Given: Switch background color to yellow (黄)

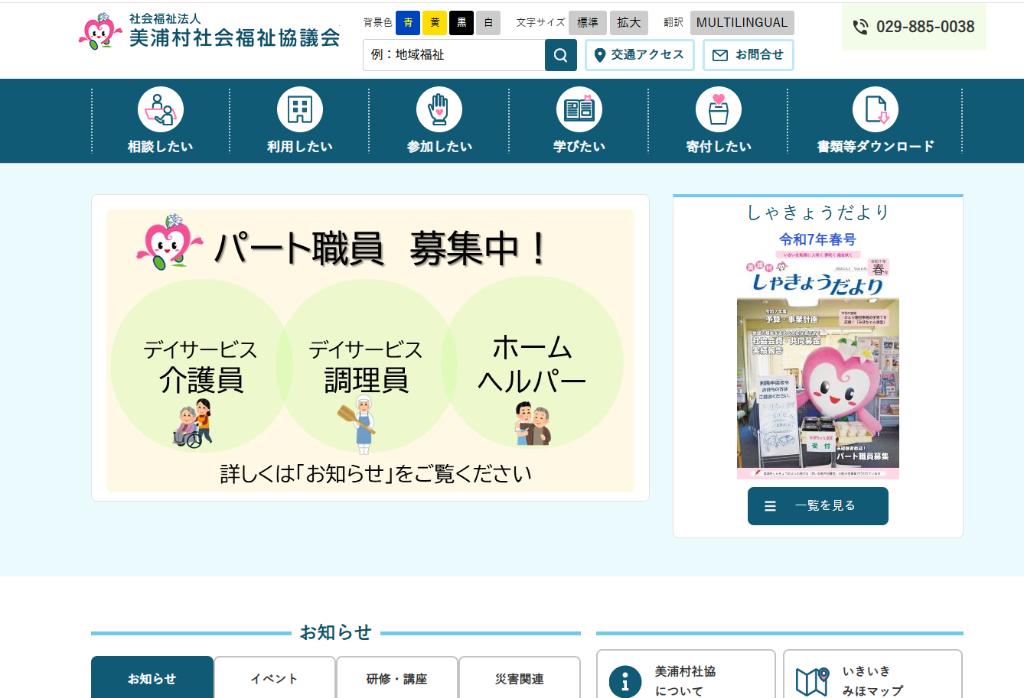Looking at the screenshot, I should 435,22.
